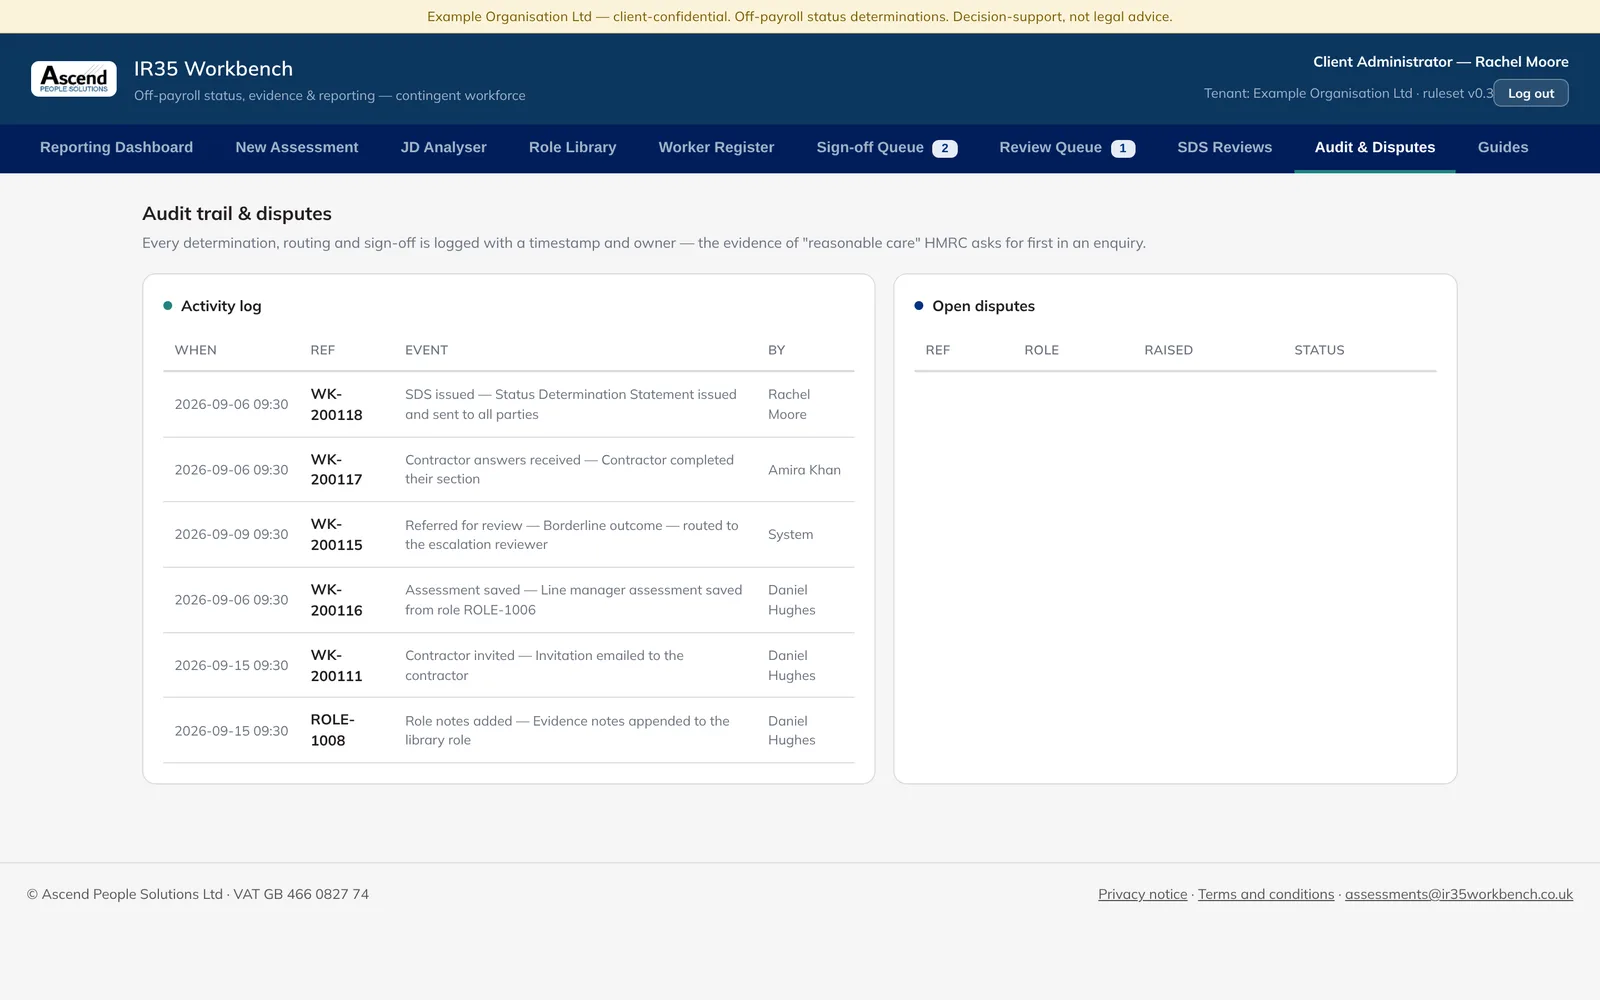This screenshot has width=1600, height=1000.
Task: Open the Guides tab
Action: pyautogui.click(x=1503, y=148)
